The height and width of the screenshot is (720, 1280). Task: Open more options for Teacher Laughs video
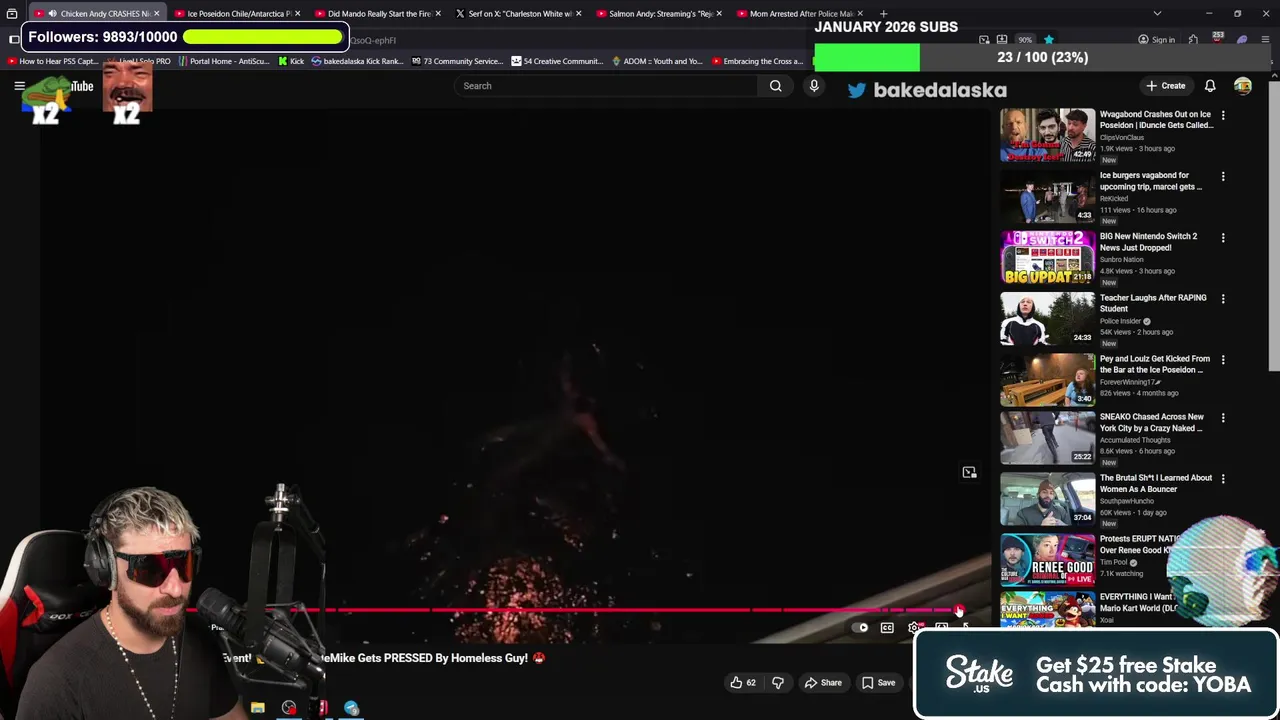click(1222, 299)
